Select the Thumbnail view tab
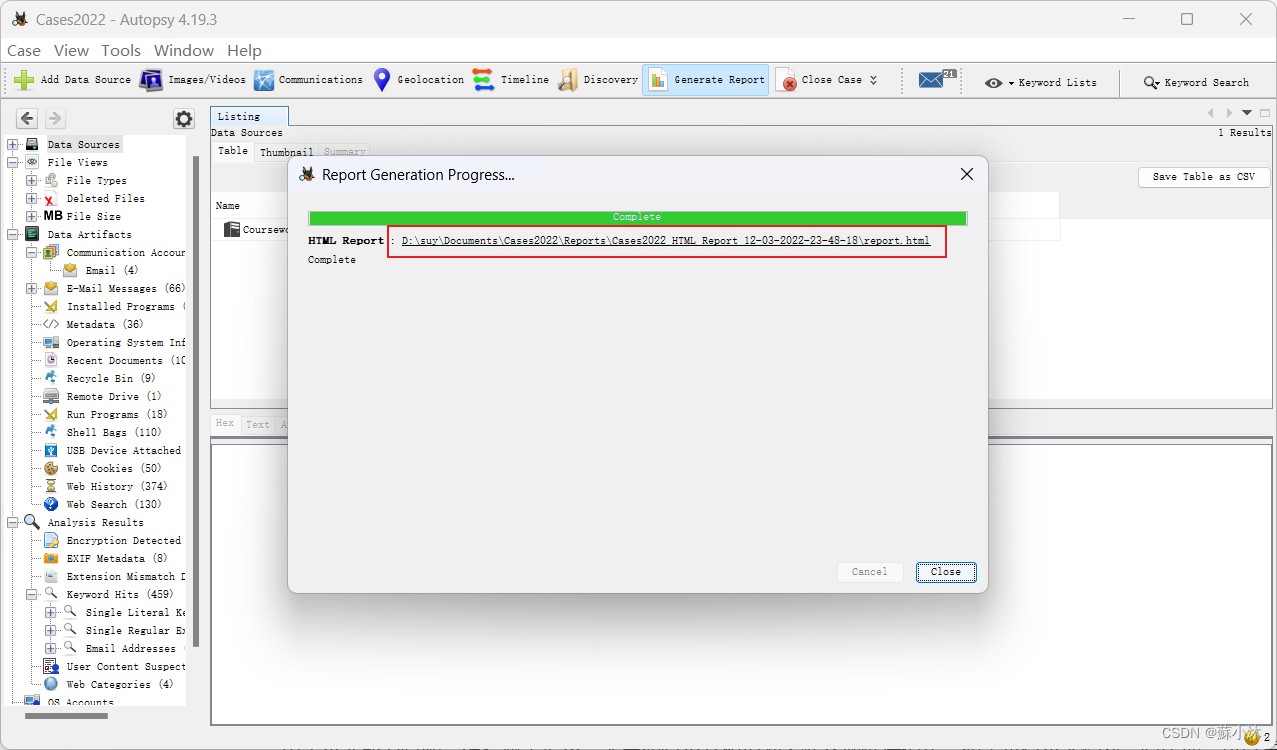The image size is (1277, 750). (x=286, y=152)
